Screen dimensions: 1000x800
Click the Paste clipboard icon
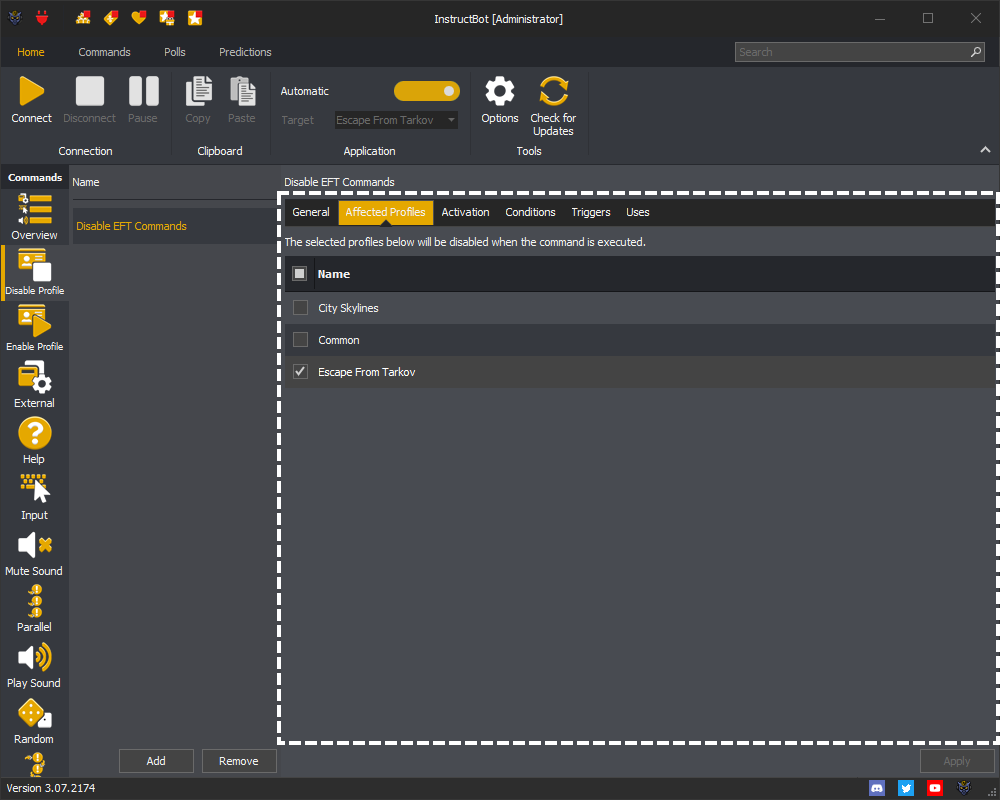pyautogui.click(x=242, y=91)
